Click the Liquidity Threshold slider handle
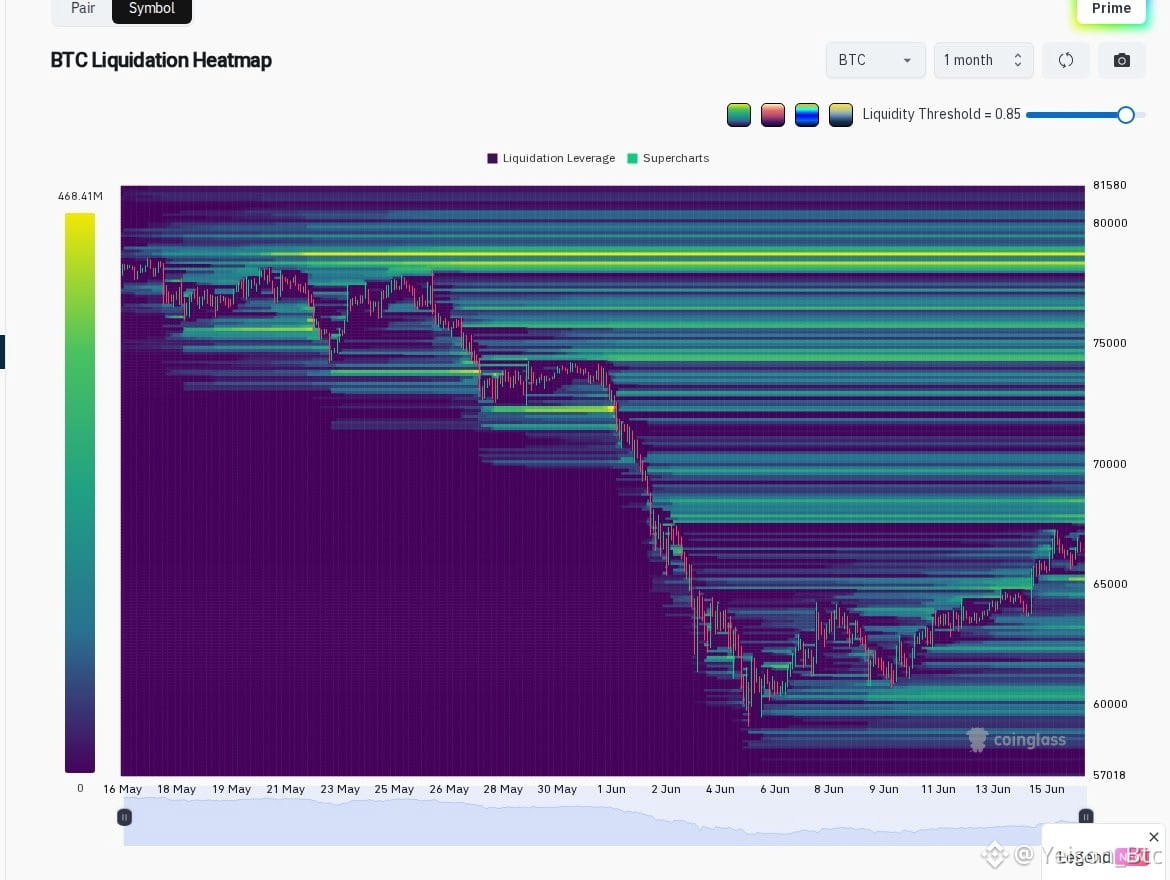 click(x=1126, y=114)
